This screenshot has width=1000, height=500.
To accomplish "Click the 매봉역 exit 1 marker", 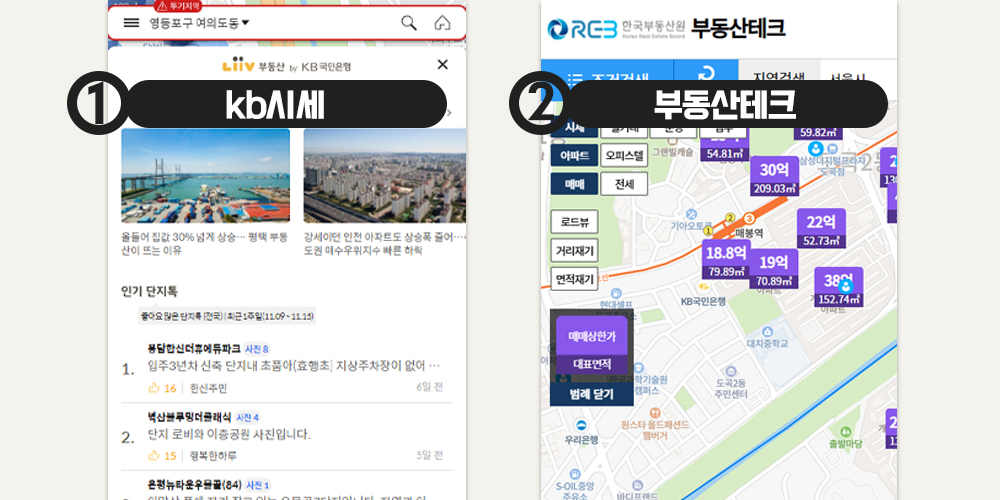I will (707, 230).
